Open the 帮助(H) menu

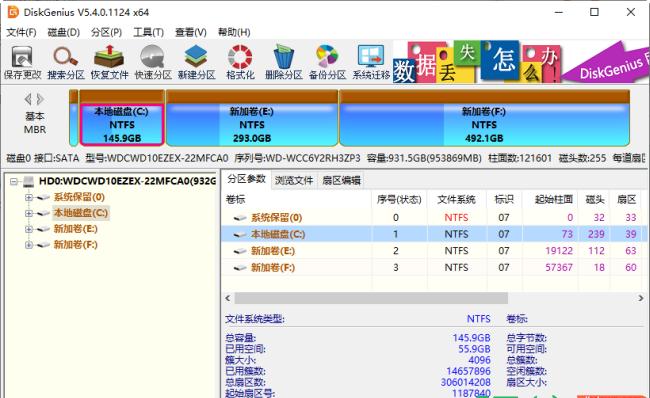coord(234,32)
